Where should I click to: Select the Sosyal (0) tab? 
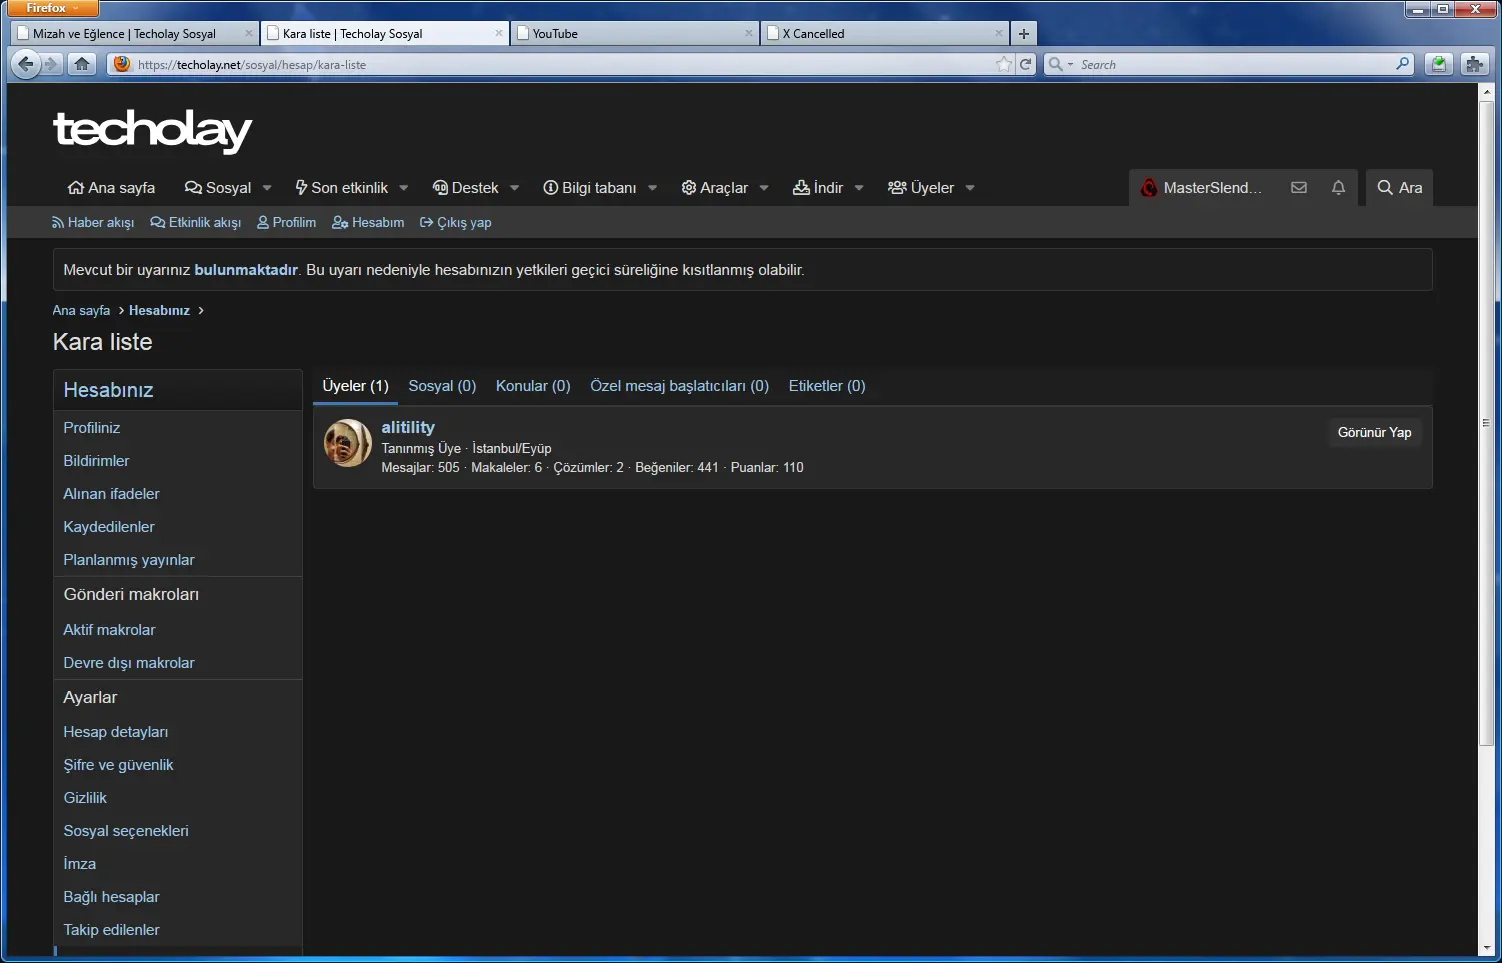click(442, 386)
